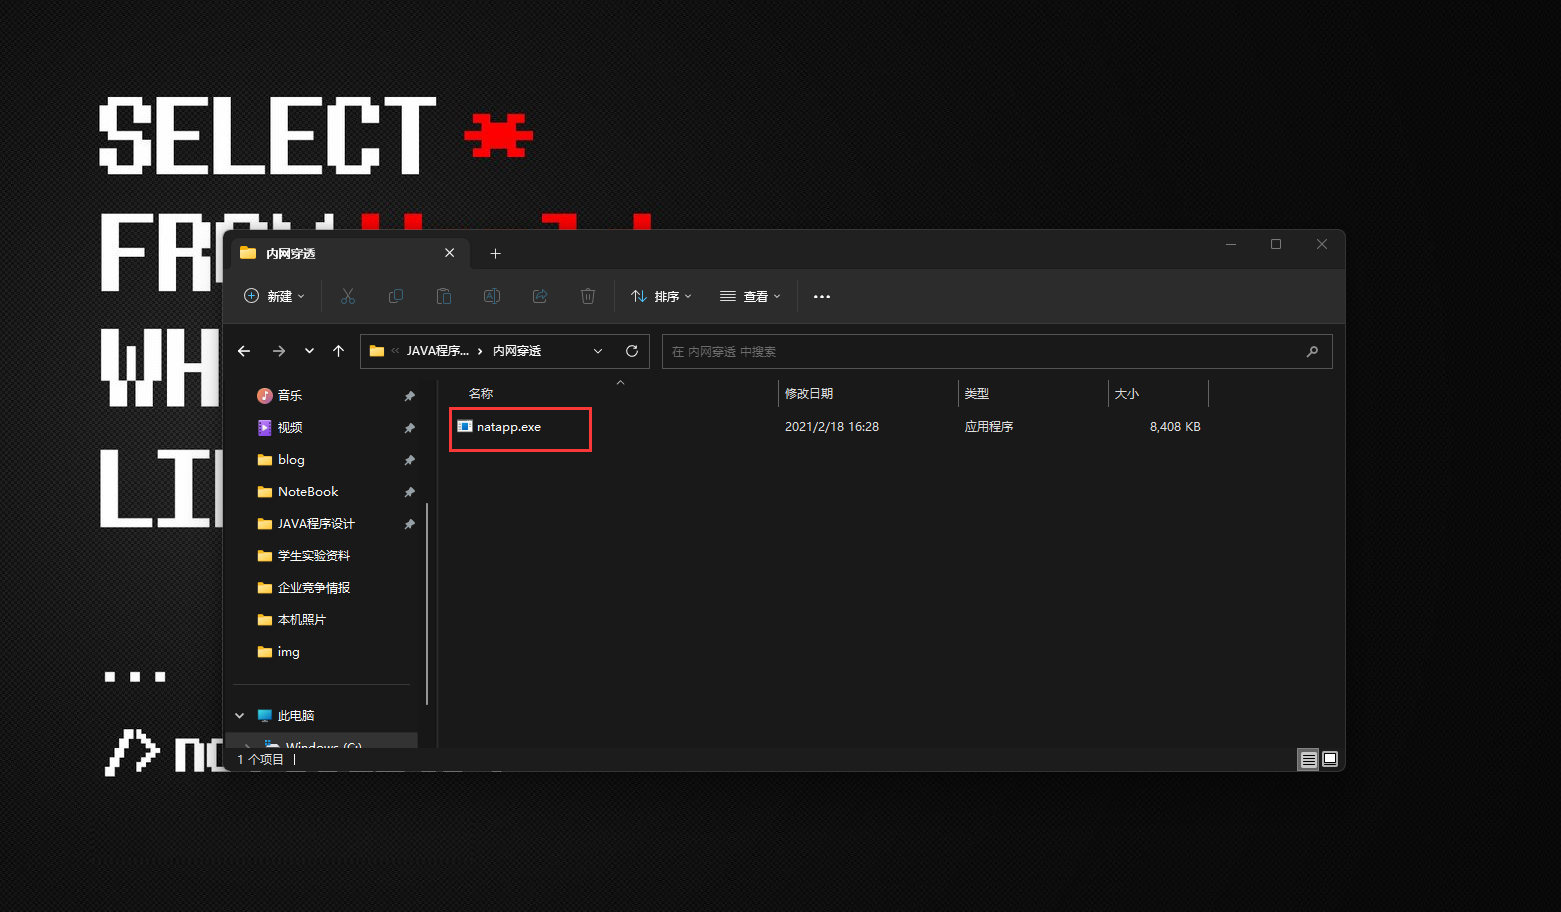Click the Delete trash bin icon

[588, 296]
